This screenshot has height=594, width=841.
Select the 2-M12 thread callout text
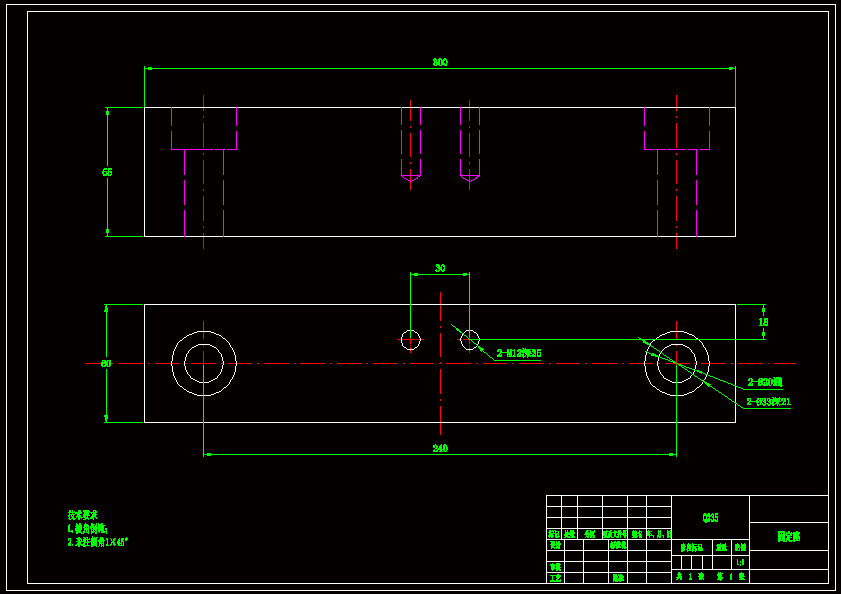pos(519,353)
